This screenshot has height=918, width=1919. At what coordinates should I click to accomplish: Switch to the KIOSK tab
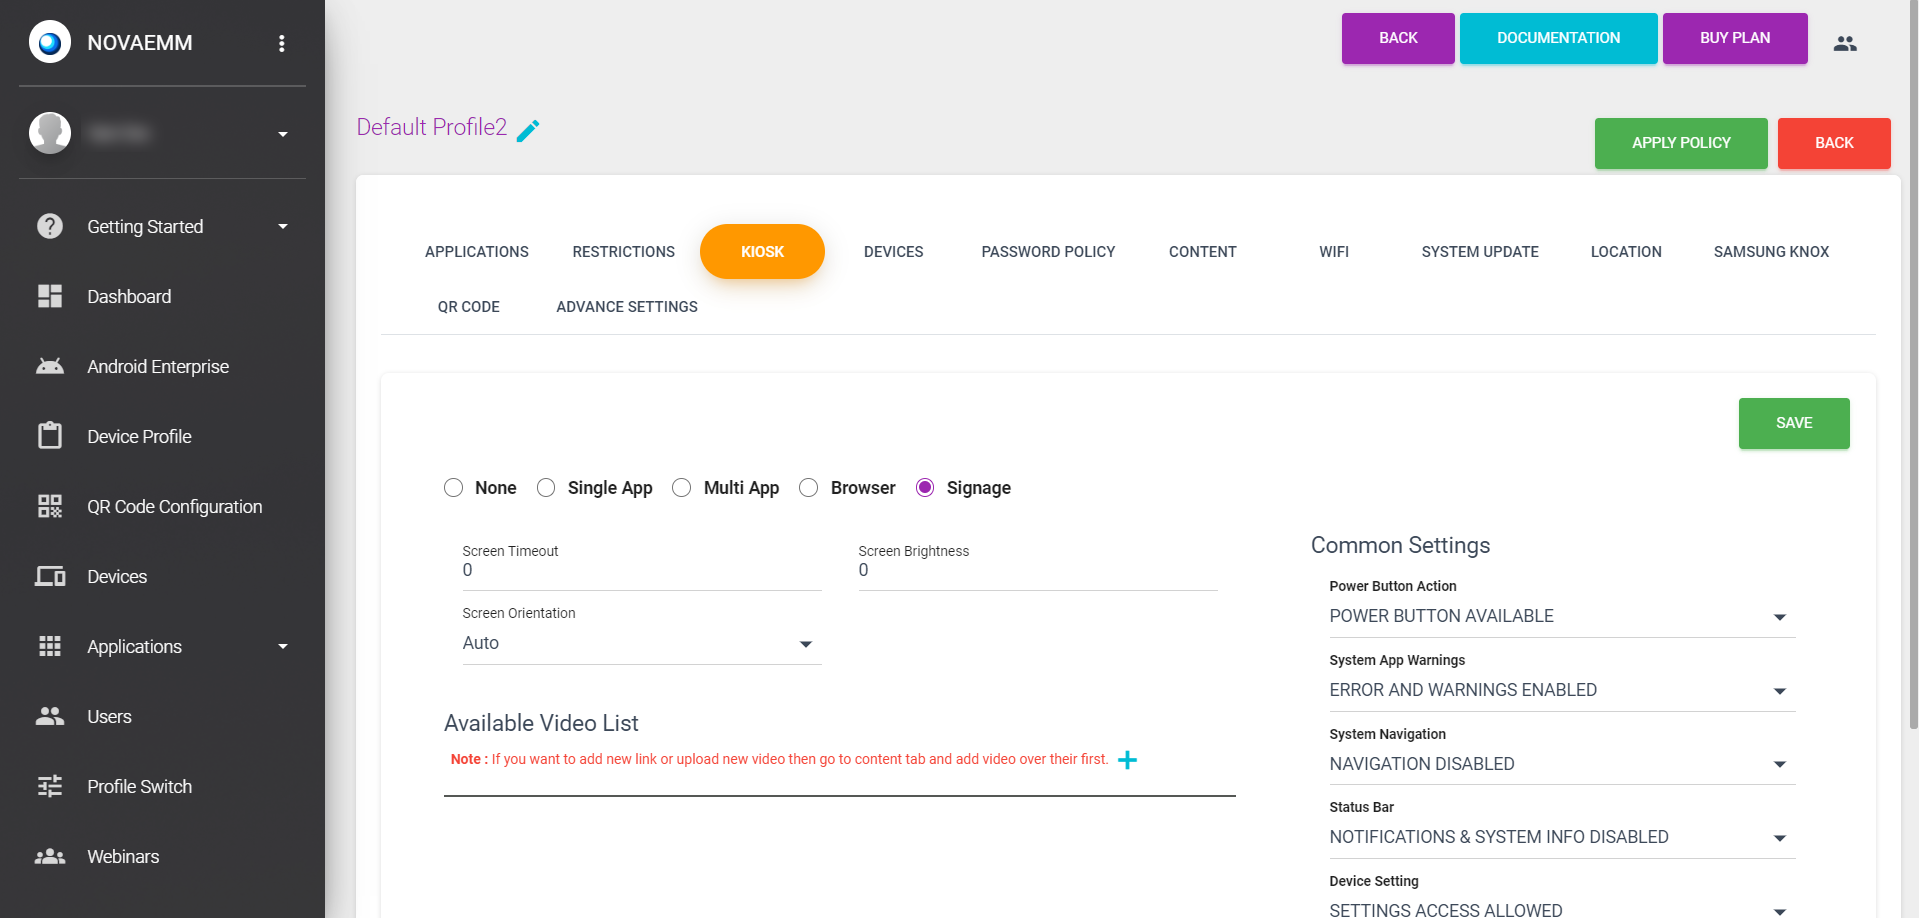[762, 252]
